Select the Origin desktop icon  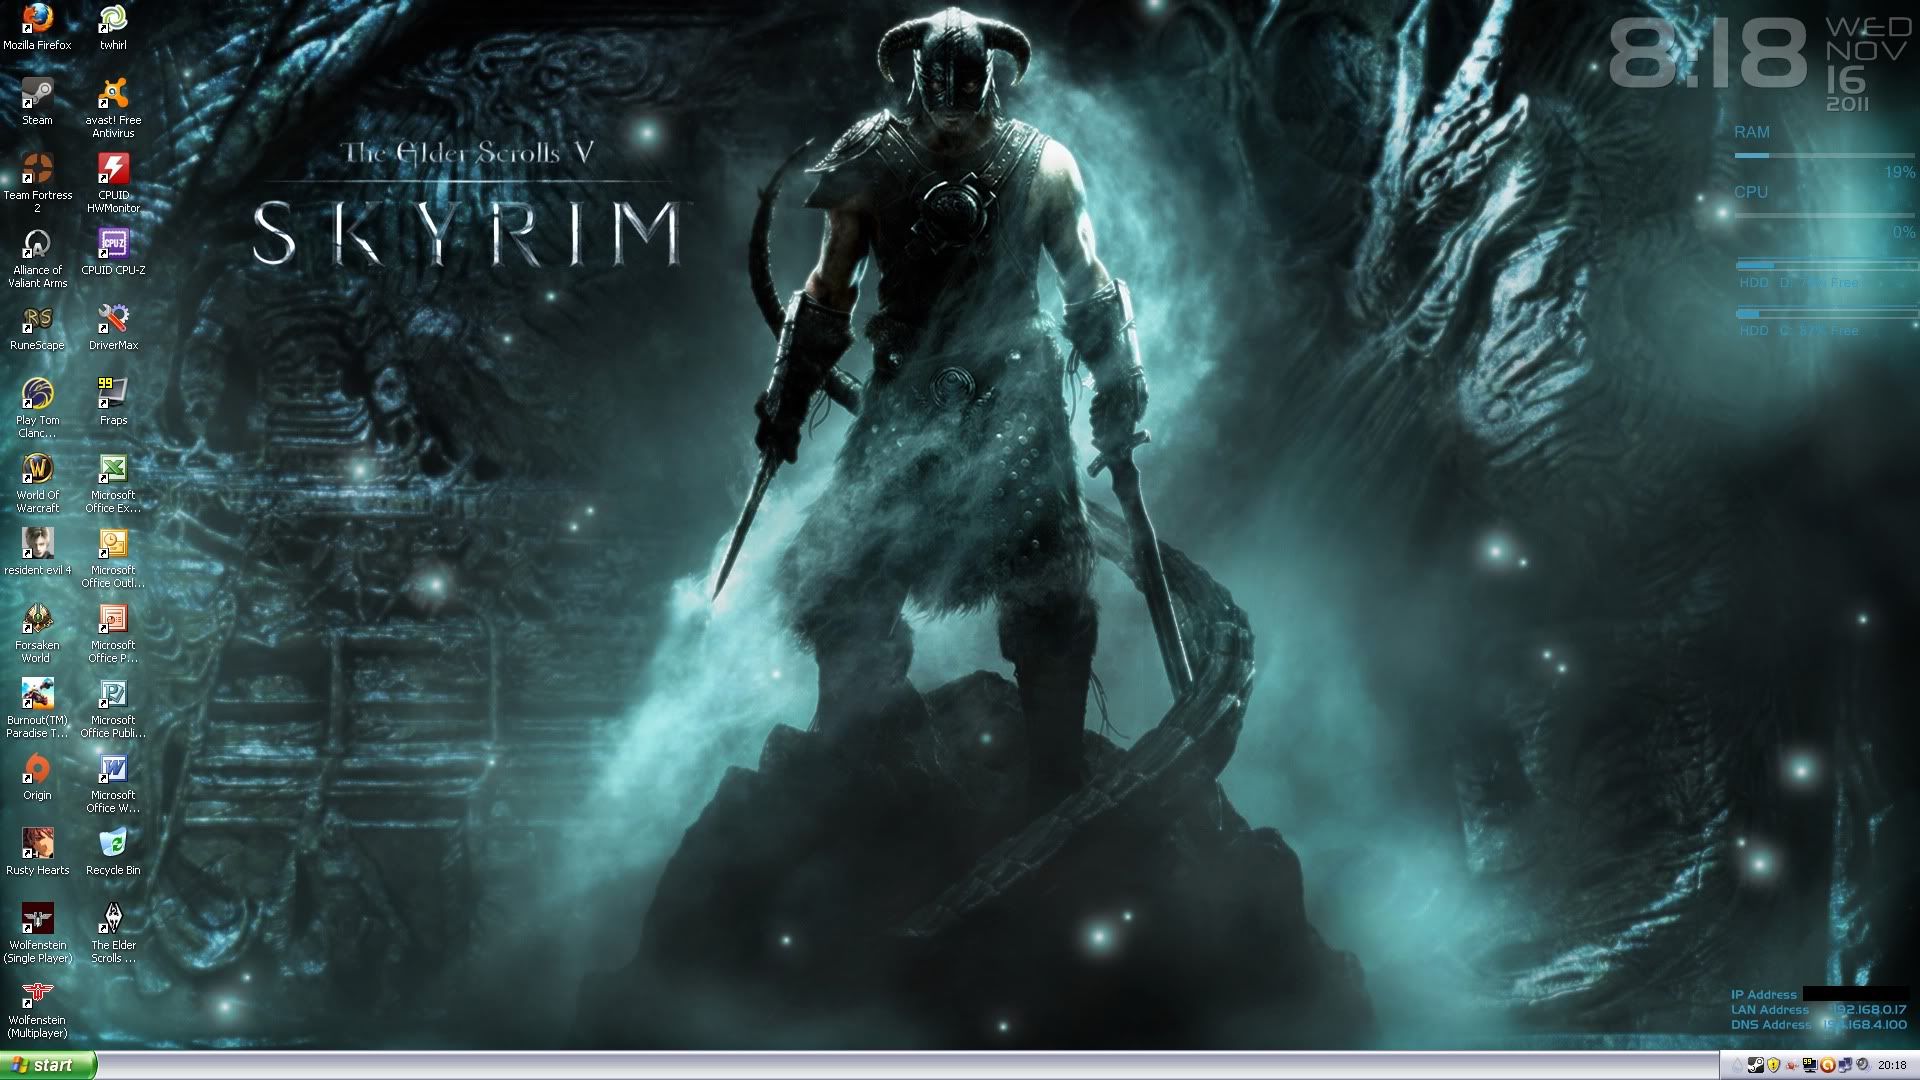pos(37,776)
